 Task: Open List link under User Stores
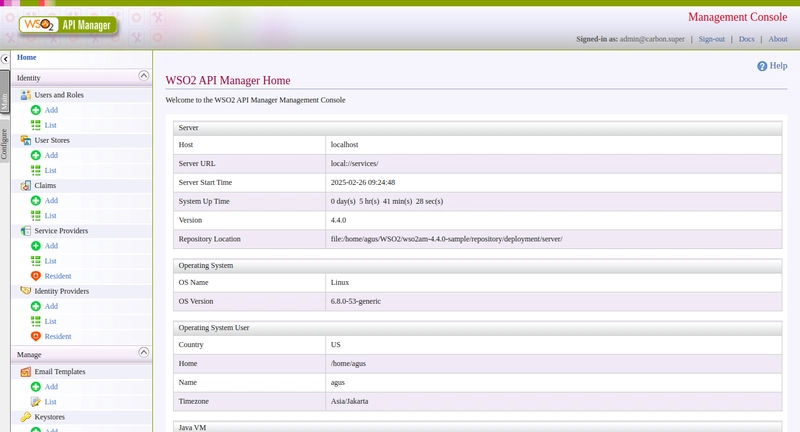pos(50,170)
